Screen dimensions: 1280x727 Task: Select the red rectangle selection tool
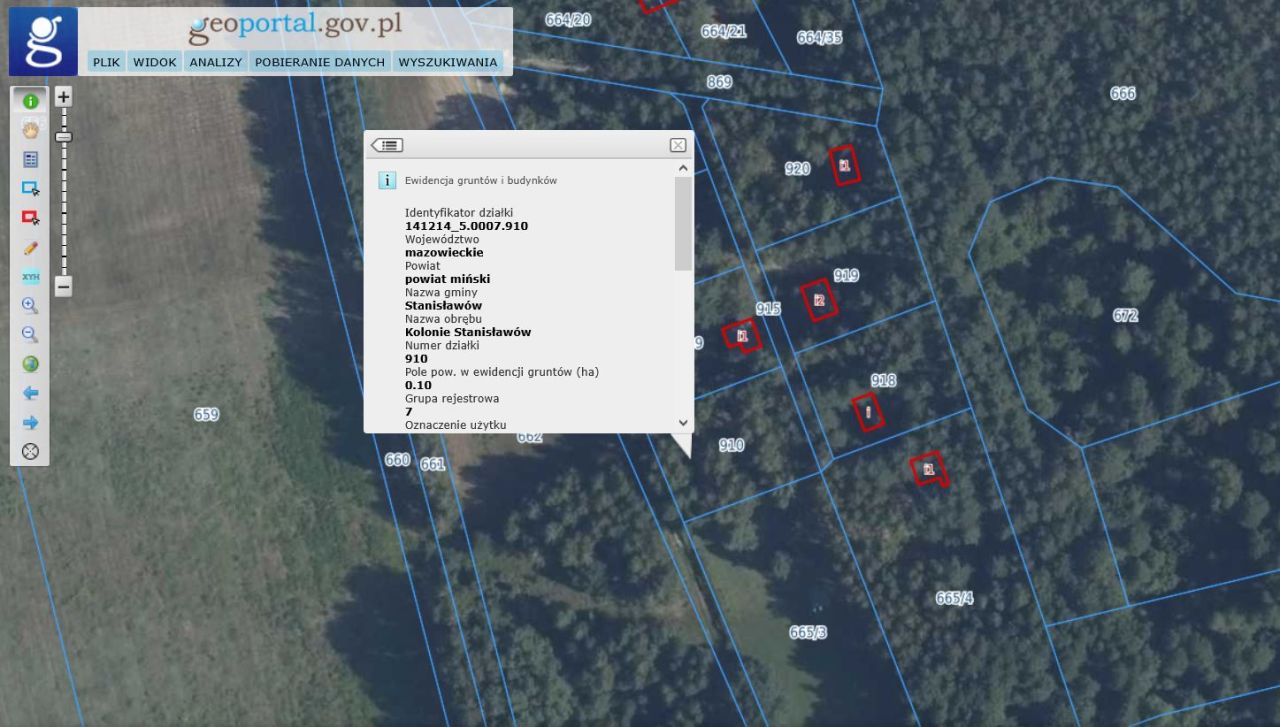[30, 218]
